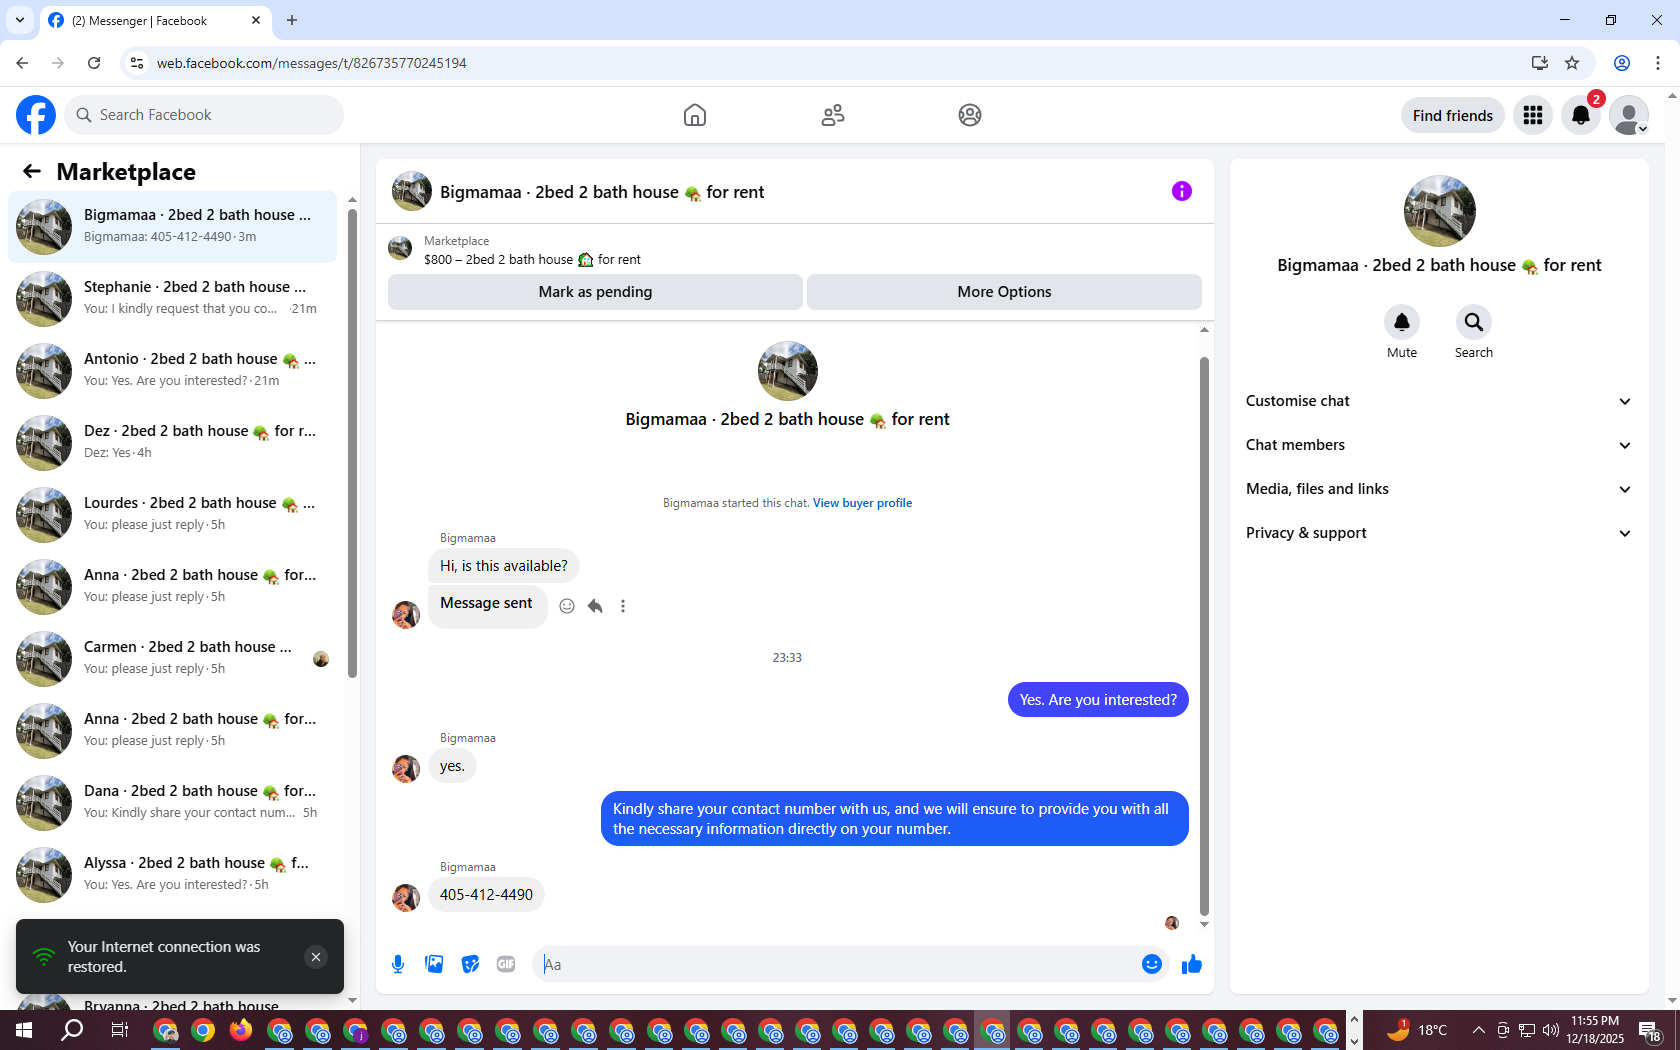Open More Options for the listing

[x=1004, y=292]
